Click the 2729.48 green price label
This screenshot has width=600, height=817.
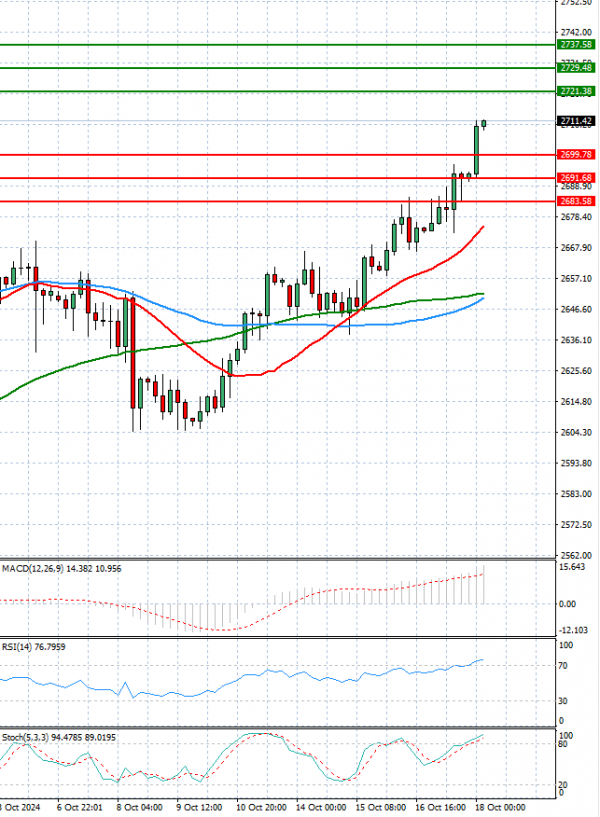[576, 68]
